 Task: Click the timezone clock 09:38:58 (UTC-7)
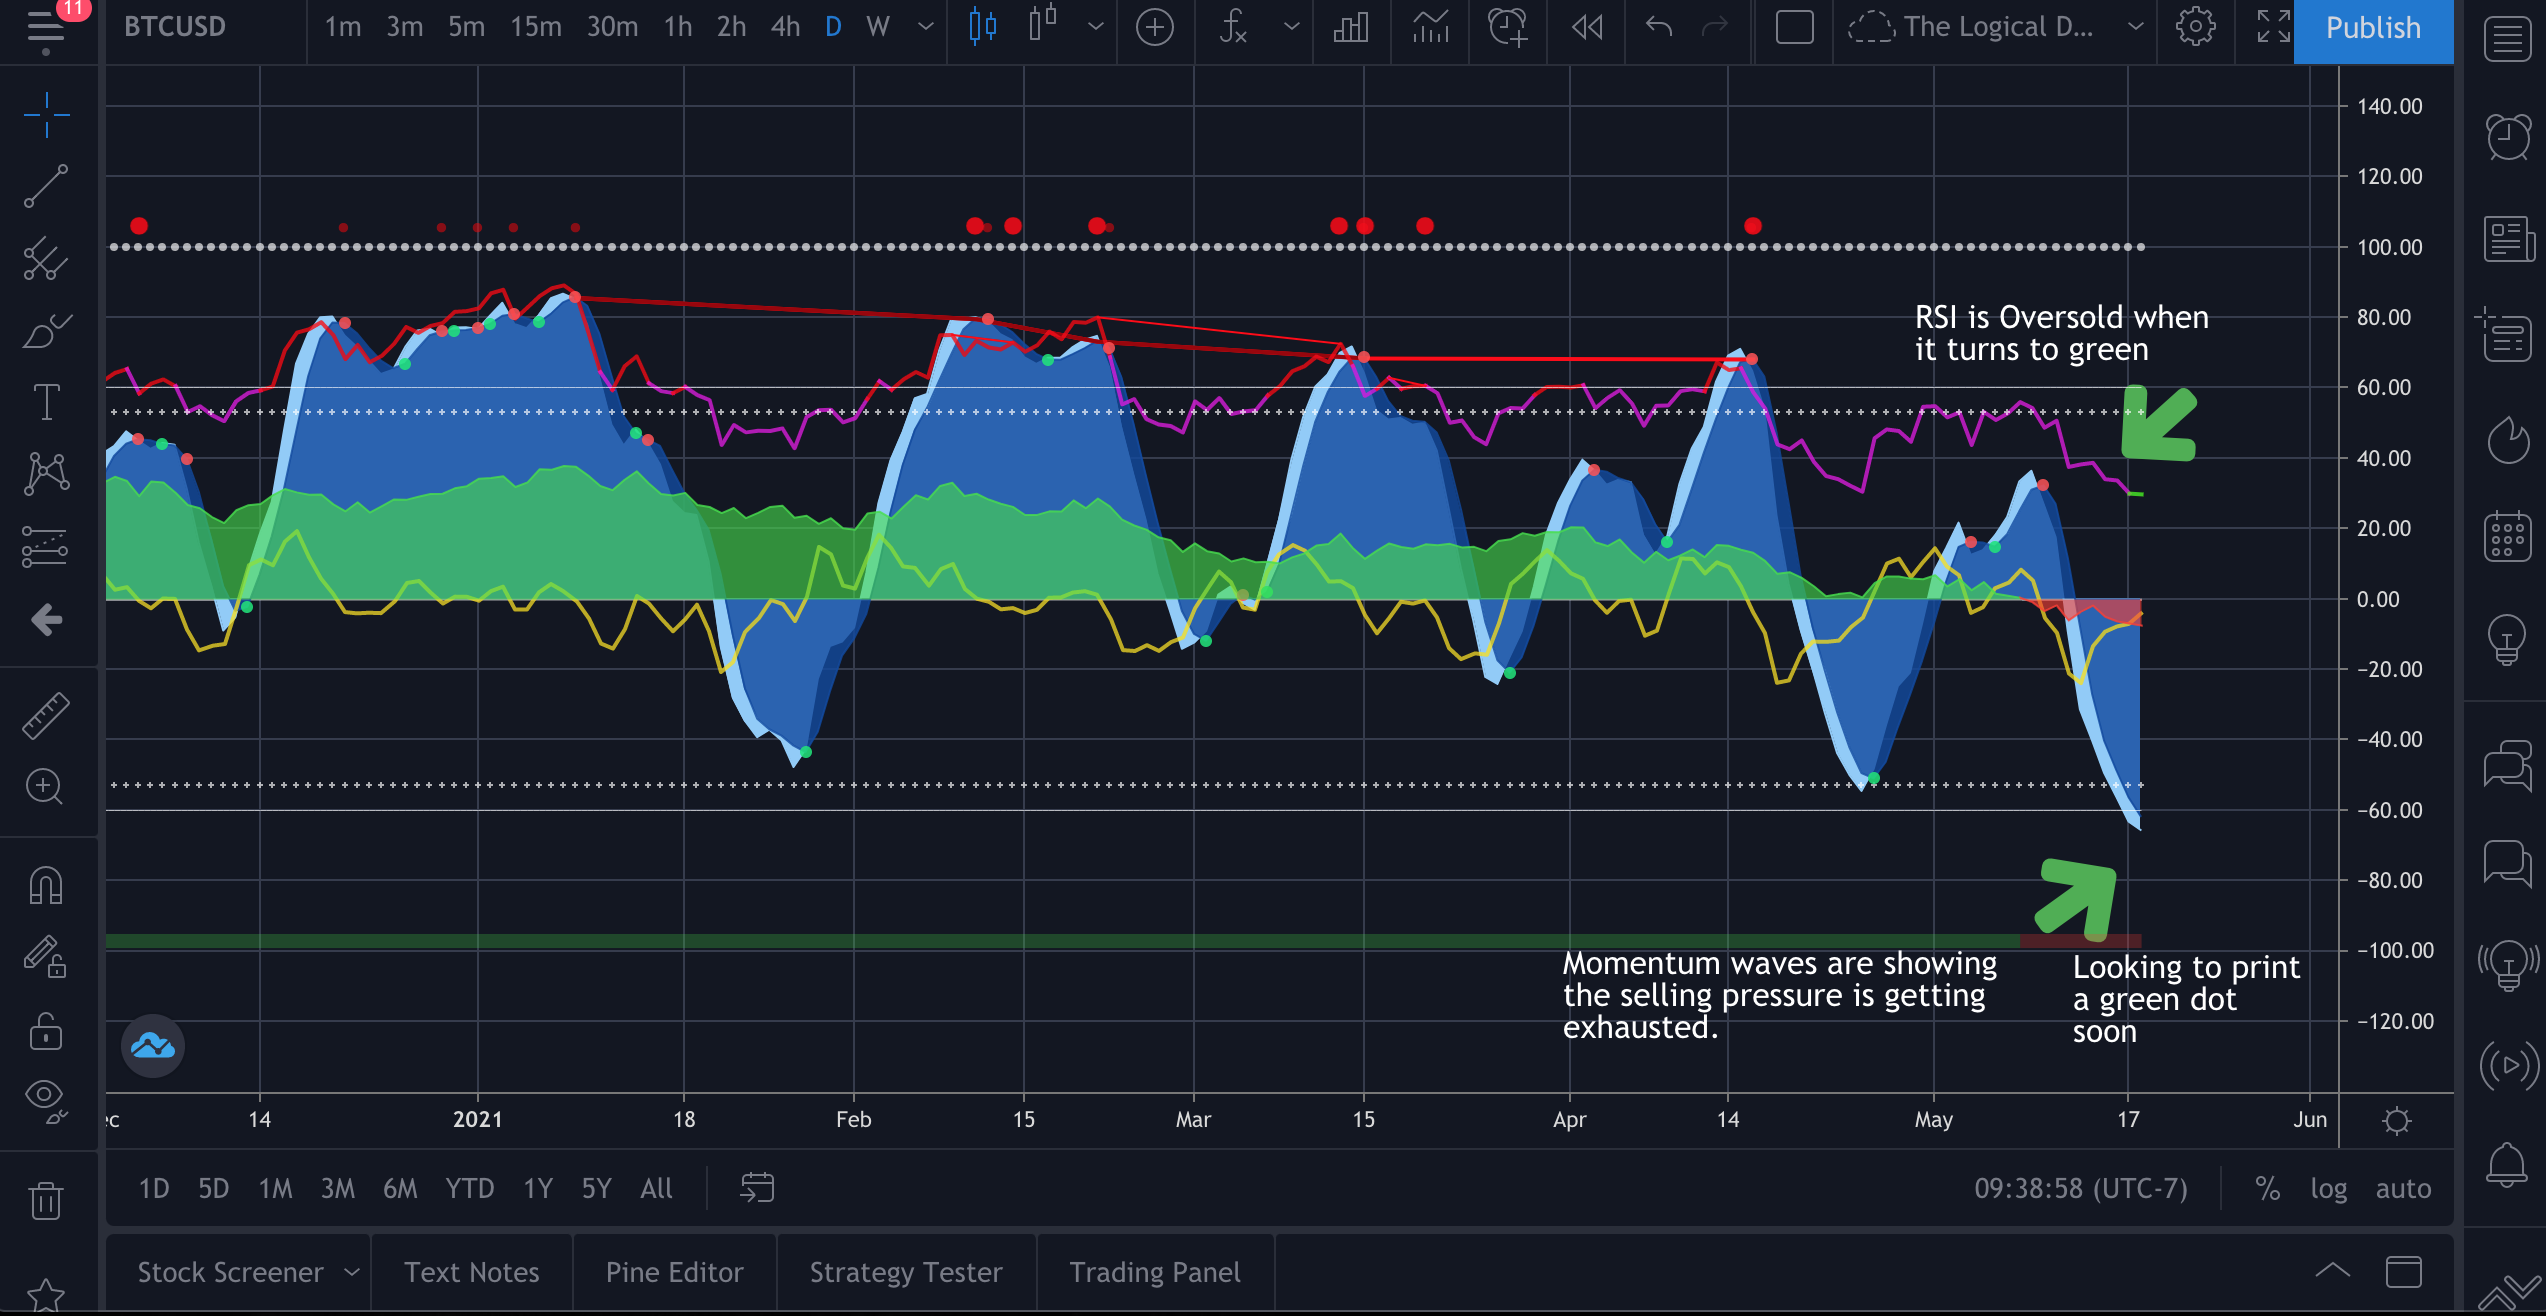(x=2080, y=1188)
